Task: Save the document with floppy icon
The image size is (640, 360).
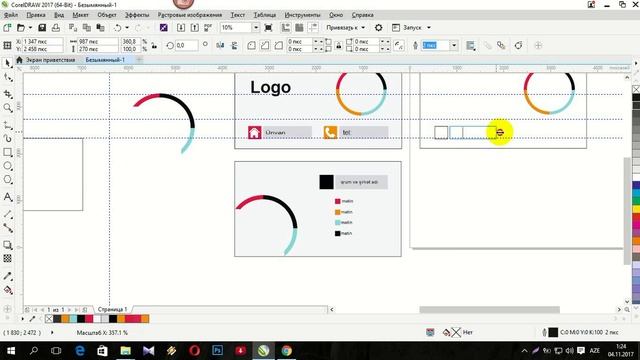Action: (42, 28)
